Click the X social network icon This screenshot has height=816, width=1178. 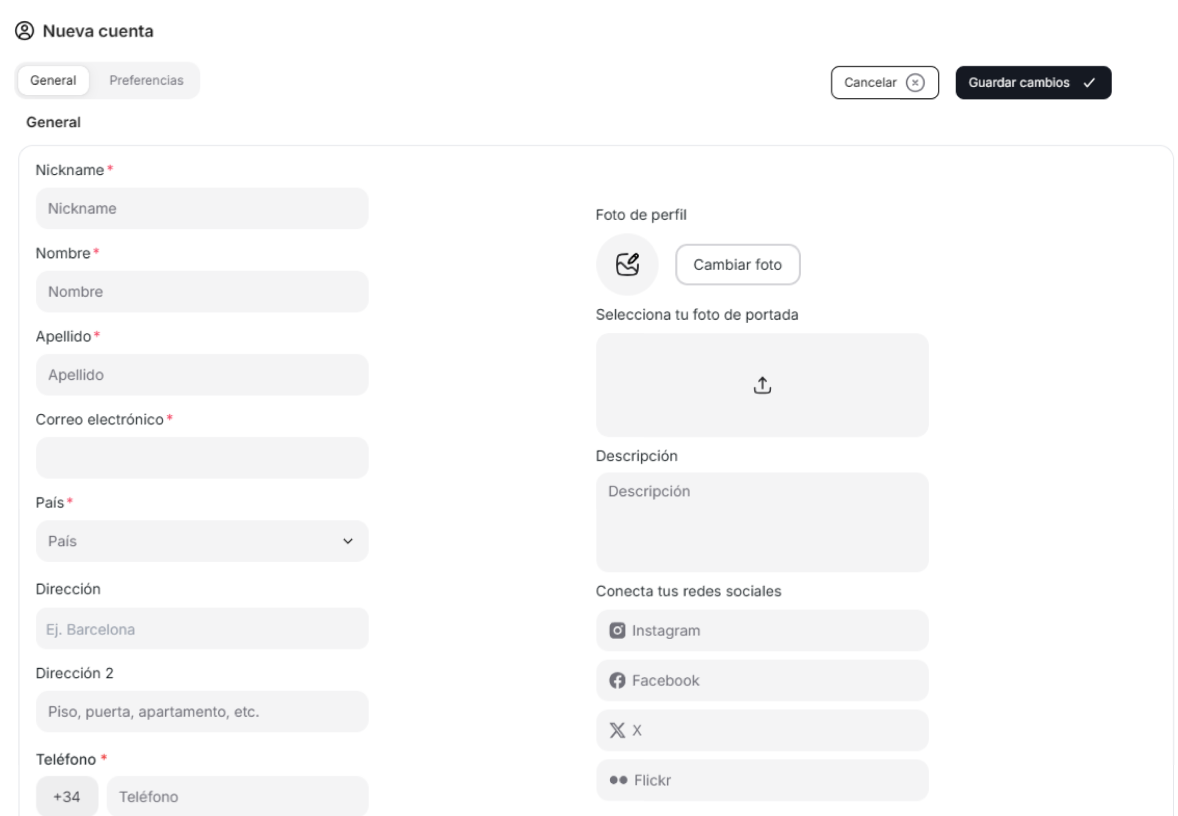coord(618,731)
